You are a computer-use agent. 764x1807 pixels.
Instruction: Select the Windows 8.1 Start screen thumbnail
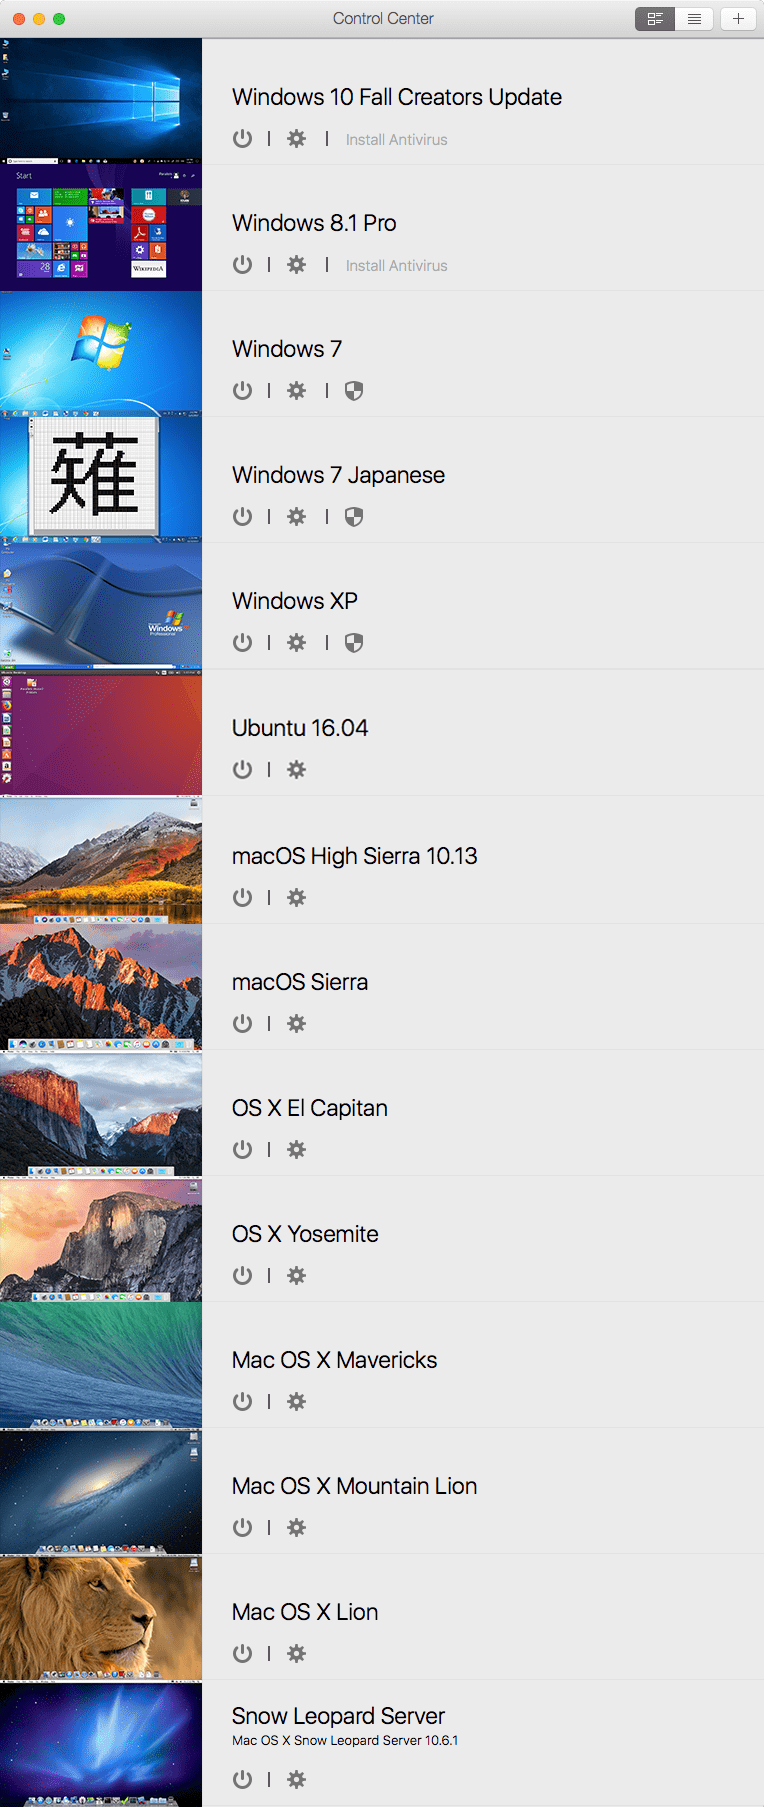tap(101, 228)
